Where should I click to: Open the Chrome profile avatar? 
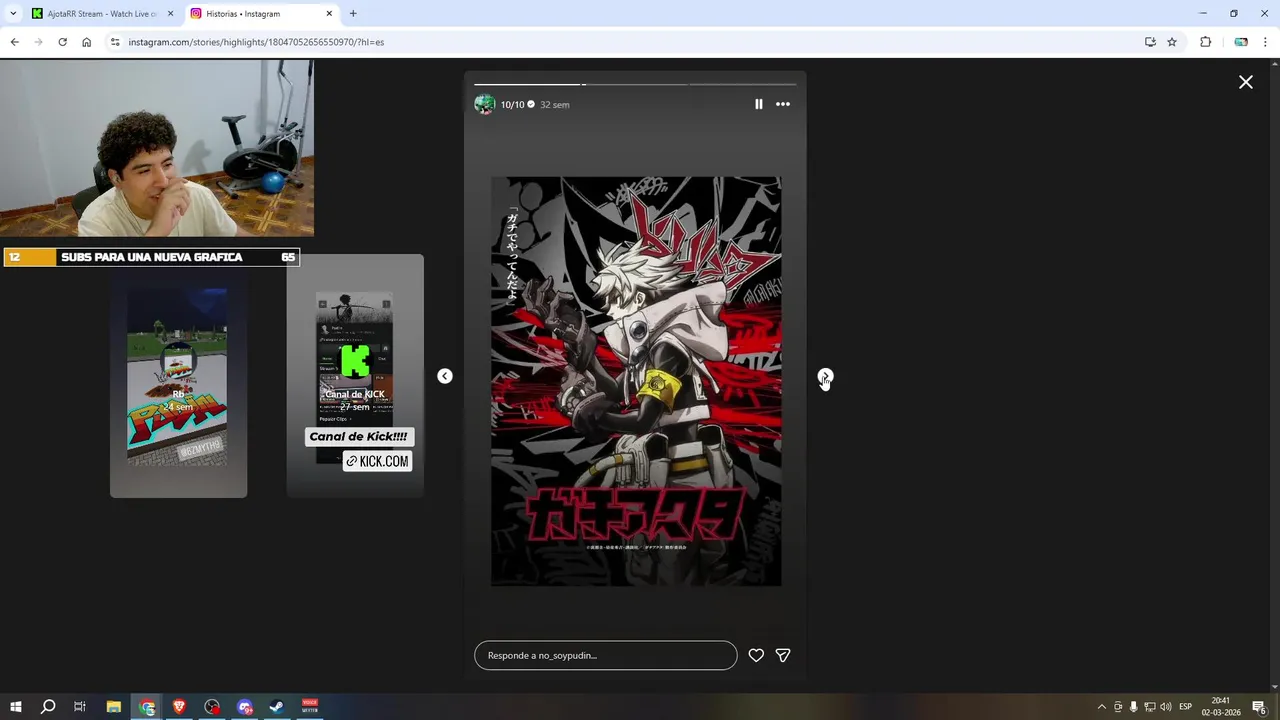(x=1241, y=42)
